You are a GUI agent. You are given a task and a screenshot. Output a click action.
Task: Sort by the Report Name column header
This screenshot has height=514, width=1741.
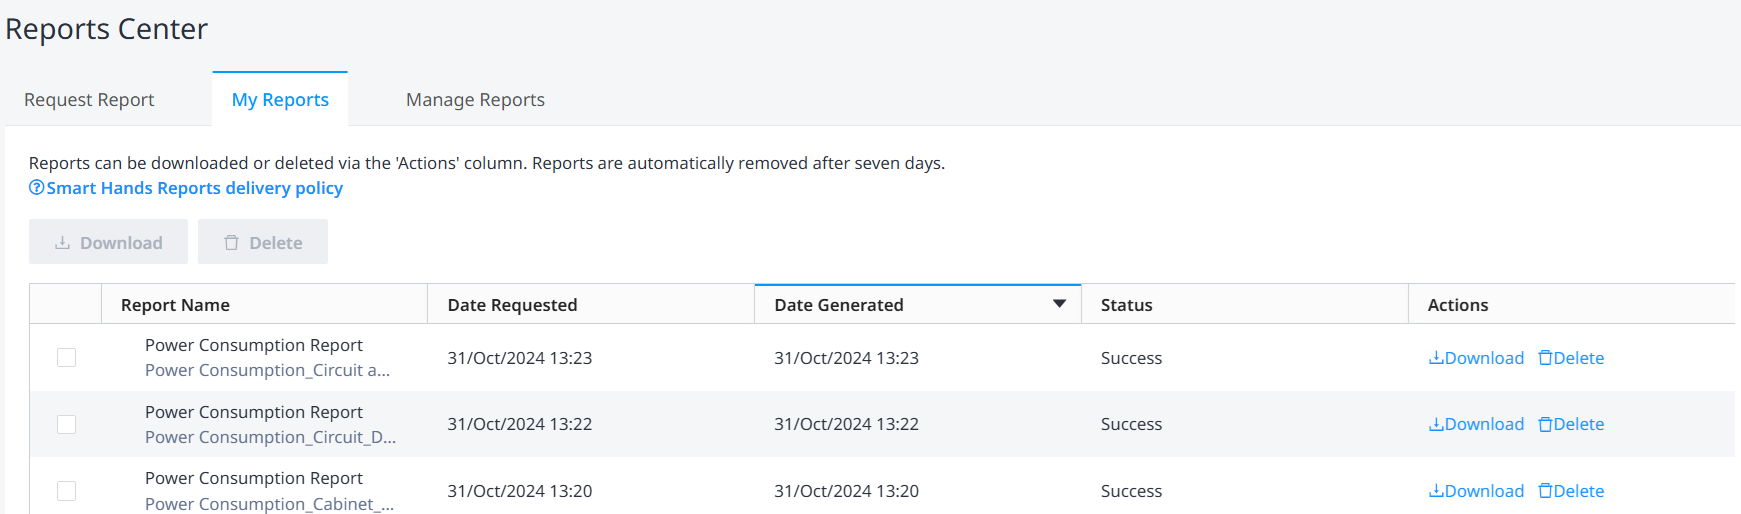(x=175, y=305)
